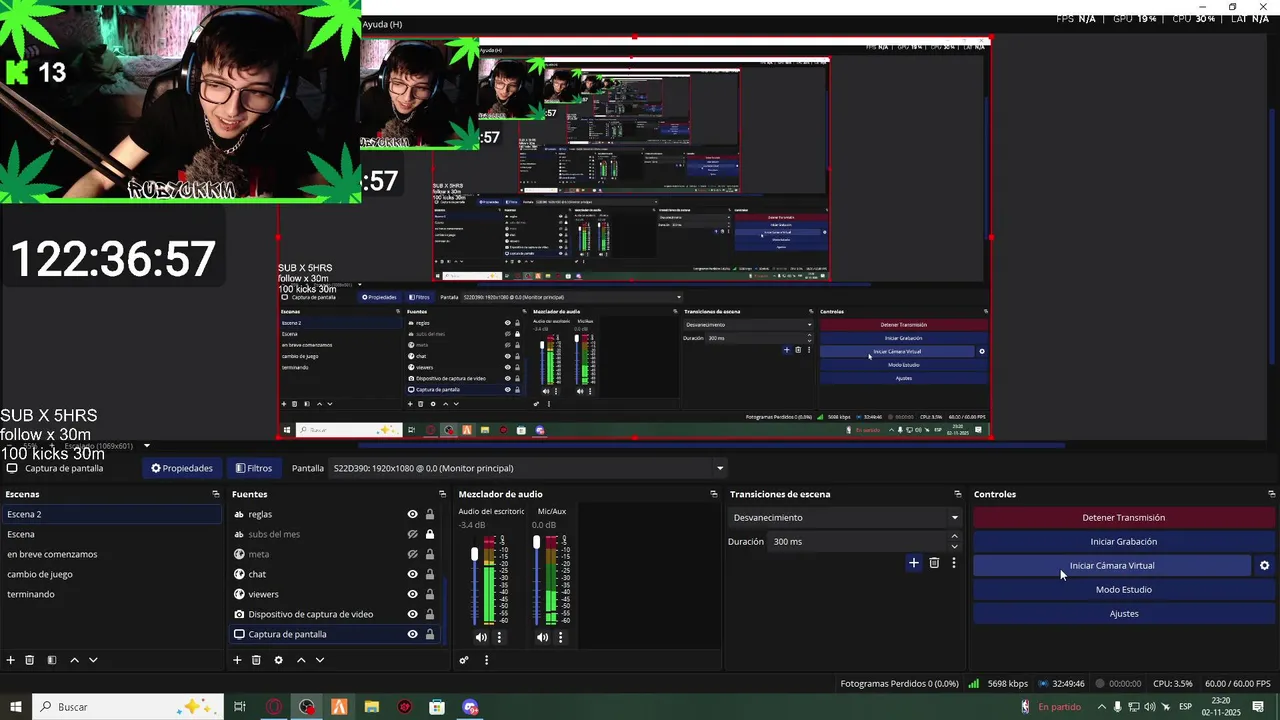Open Ajustes from Controles
Viewport: 1280px width, 720px height.
(1123, 614)
